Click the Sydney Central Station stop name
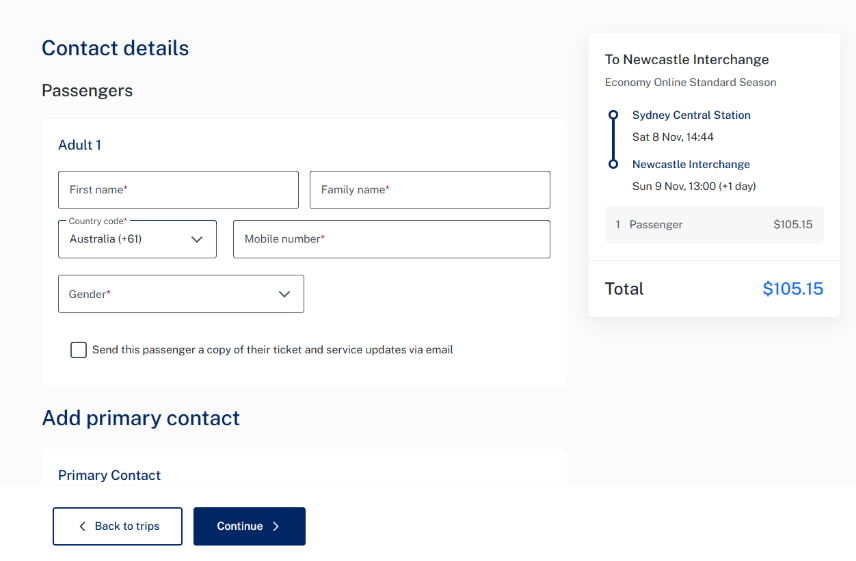 691,115
